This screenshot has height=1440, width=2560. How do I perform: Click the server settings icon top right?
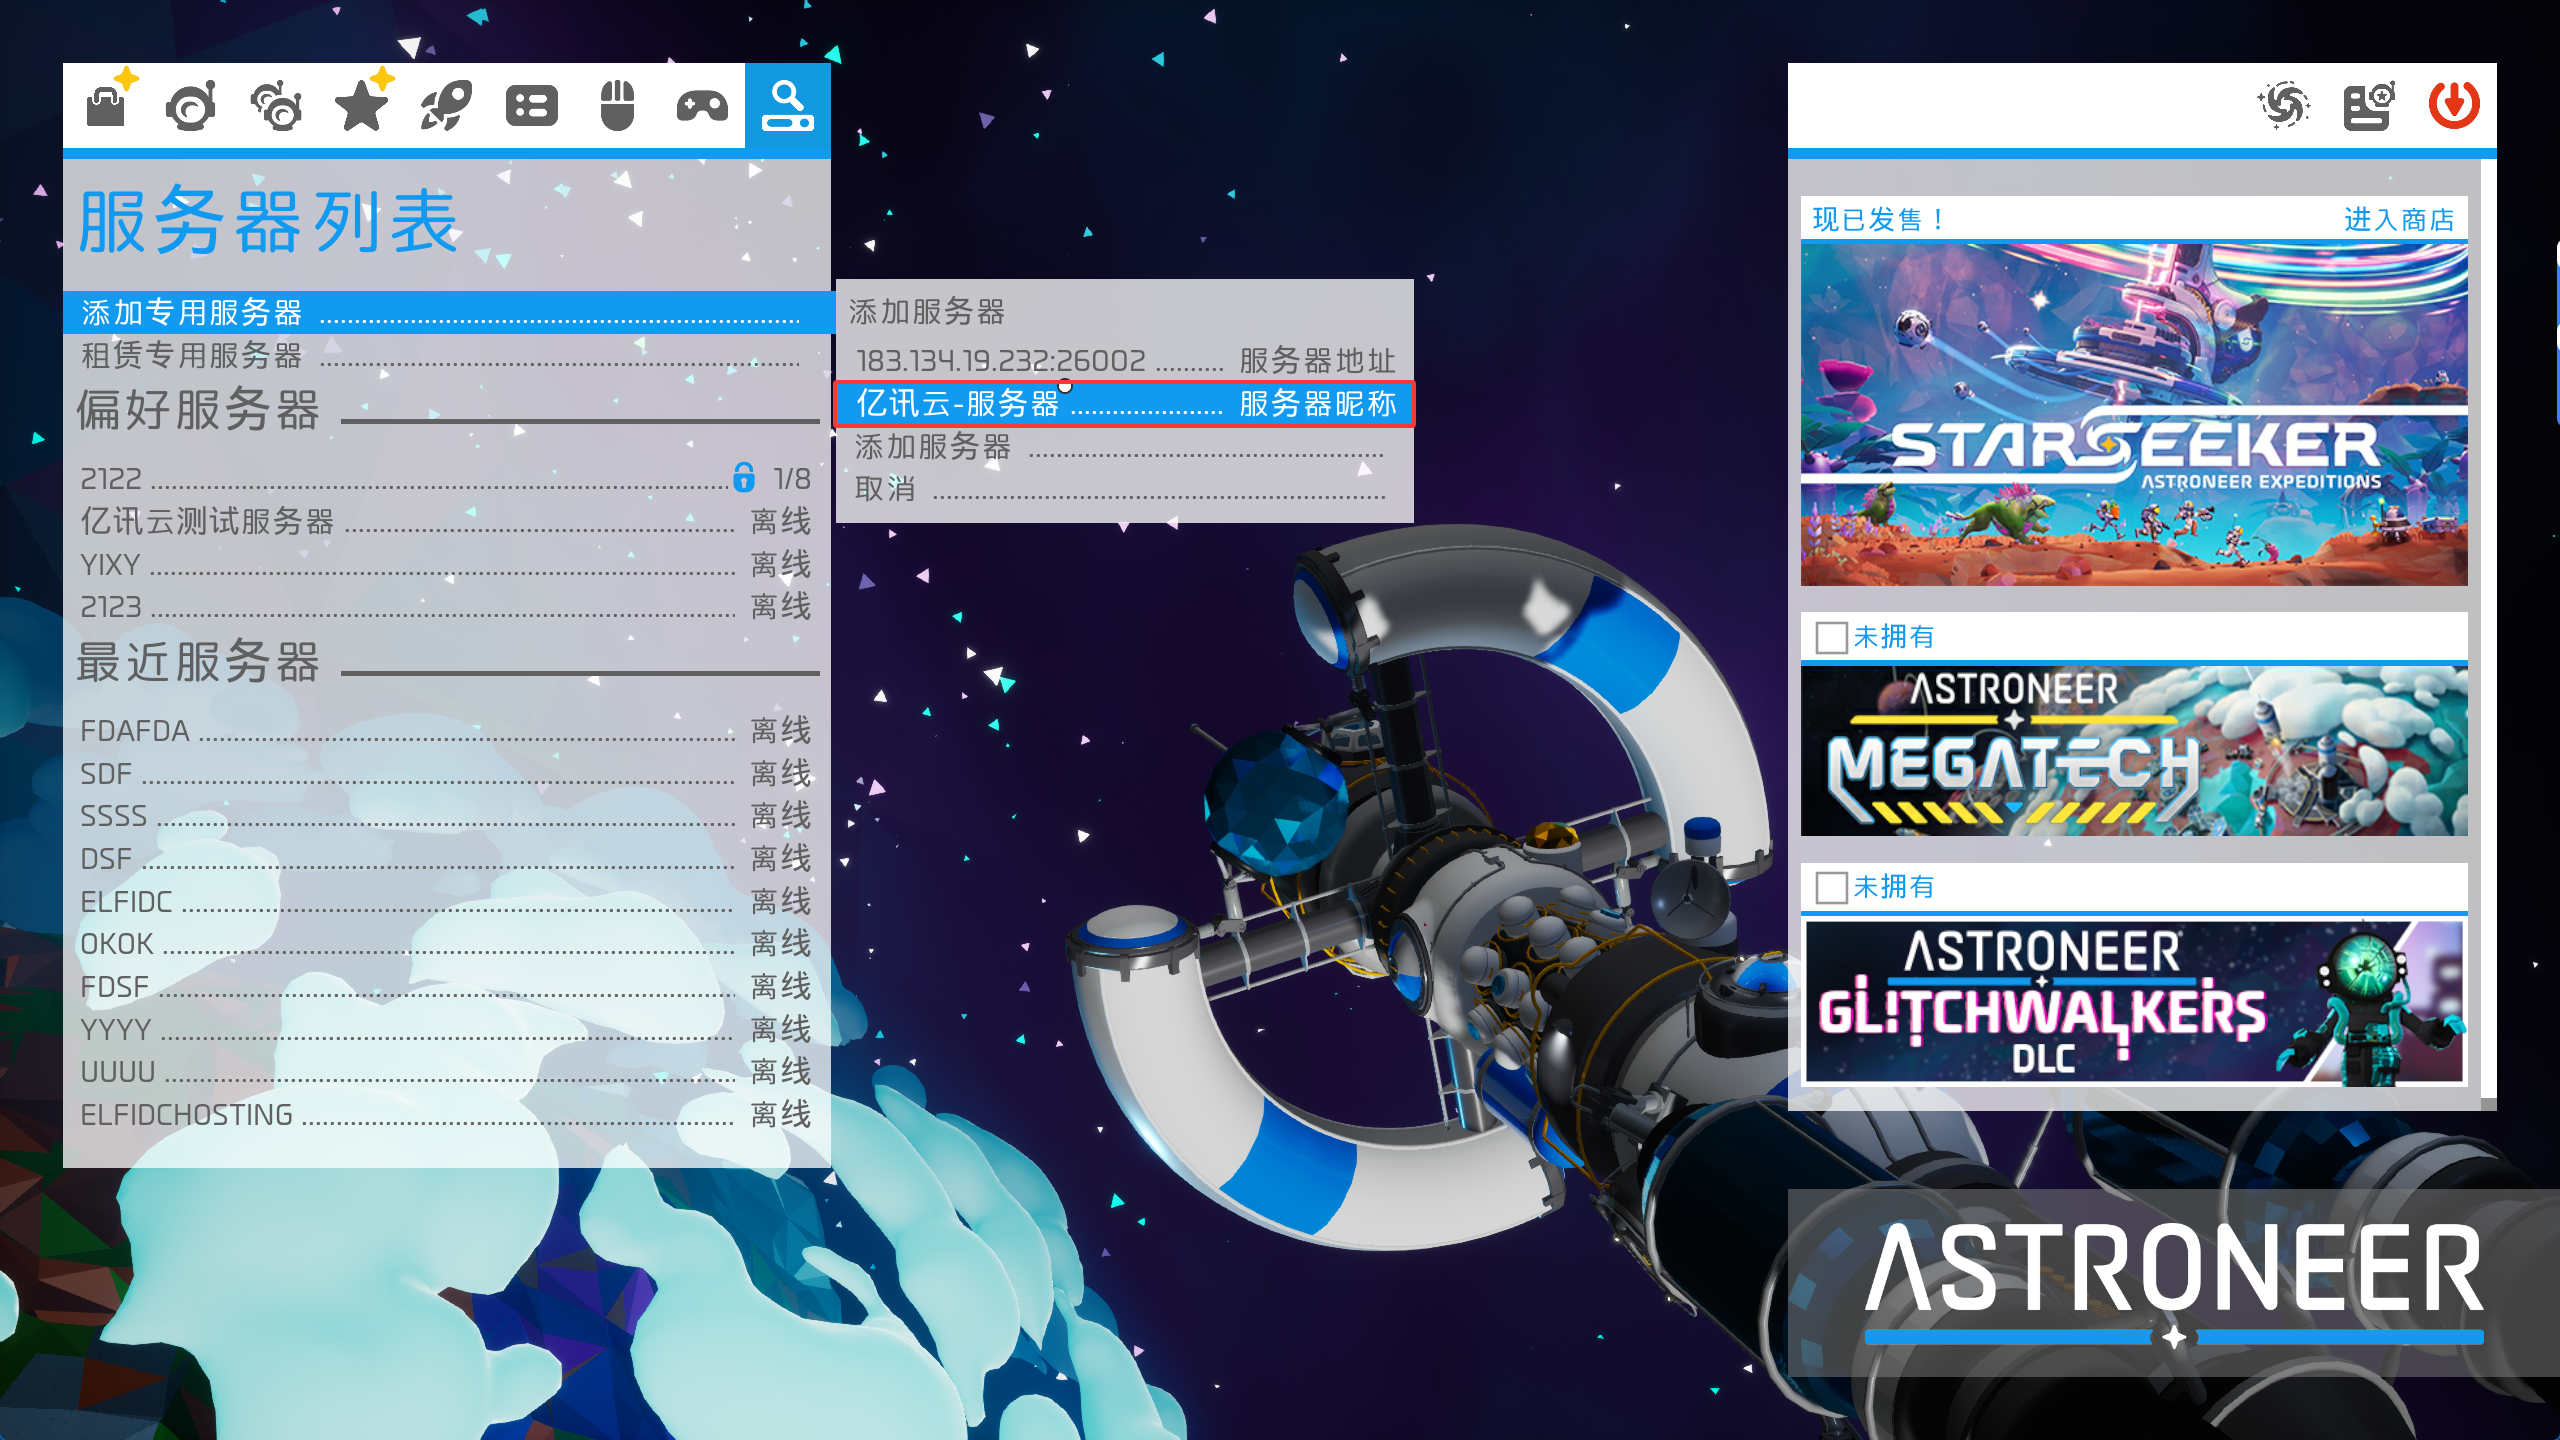pos(2369,105)
